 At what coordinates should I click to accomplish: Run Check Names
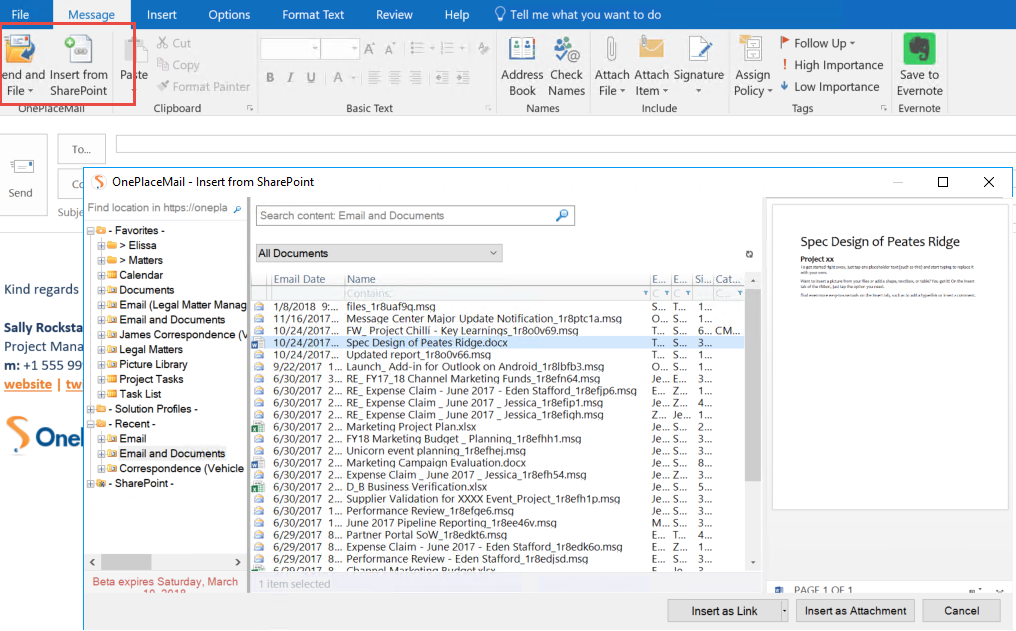tap(566, 67)
